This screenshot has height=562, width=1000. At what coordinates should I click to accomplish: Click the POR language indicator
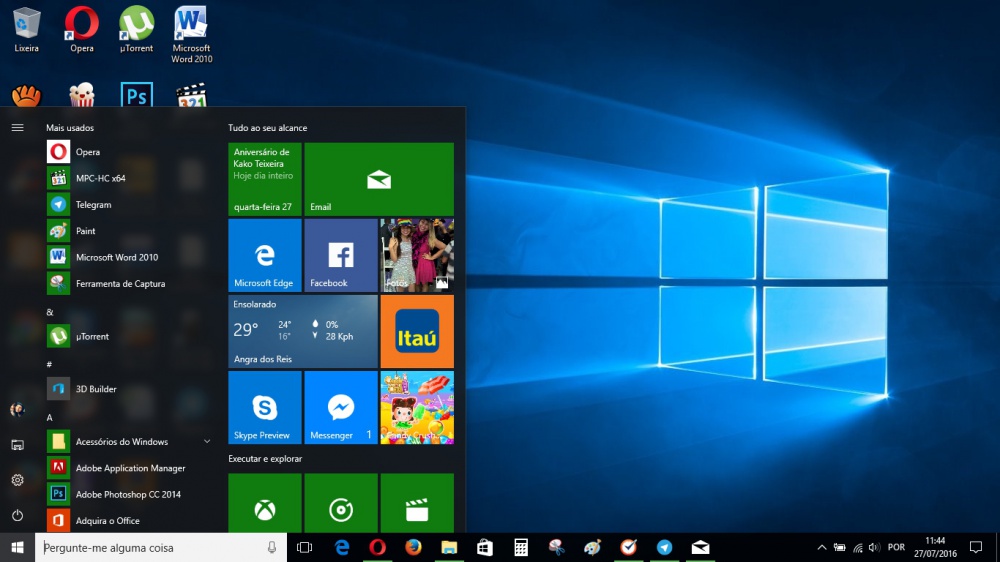coord(896,547)
